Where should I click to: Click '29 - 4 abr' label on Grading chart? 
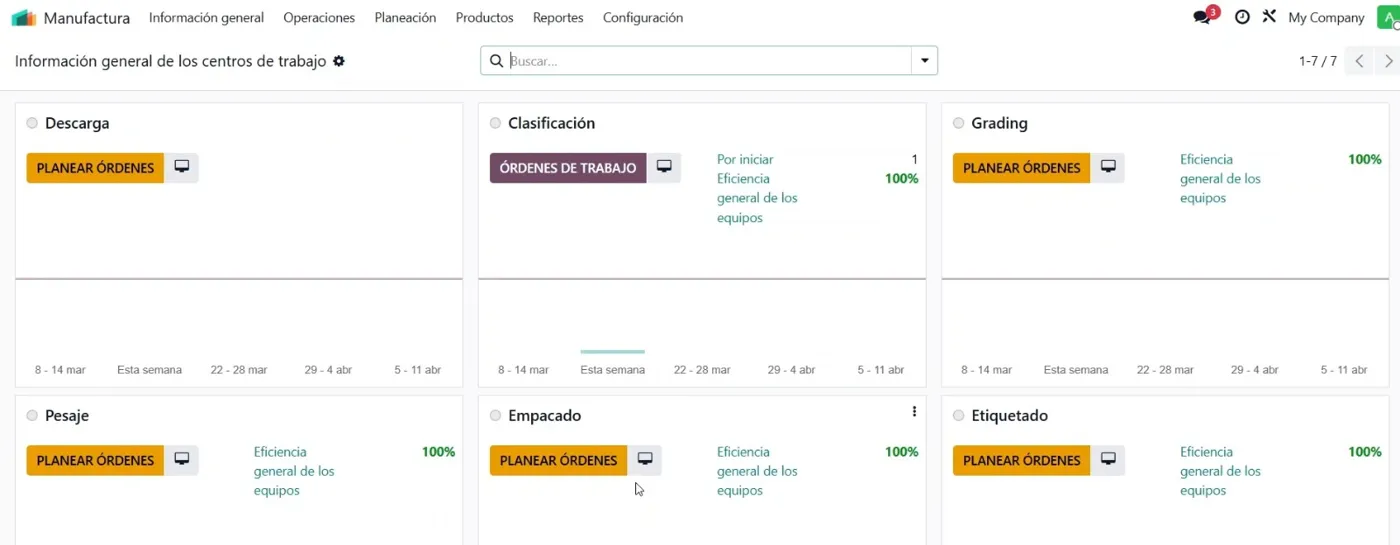click(1254, 370)
